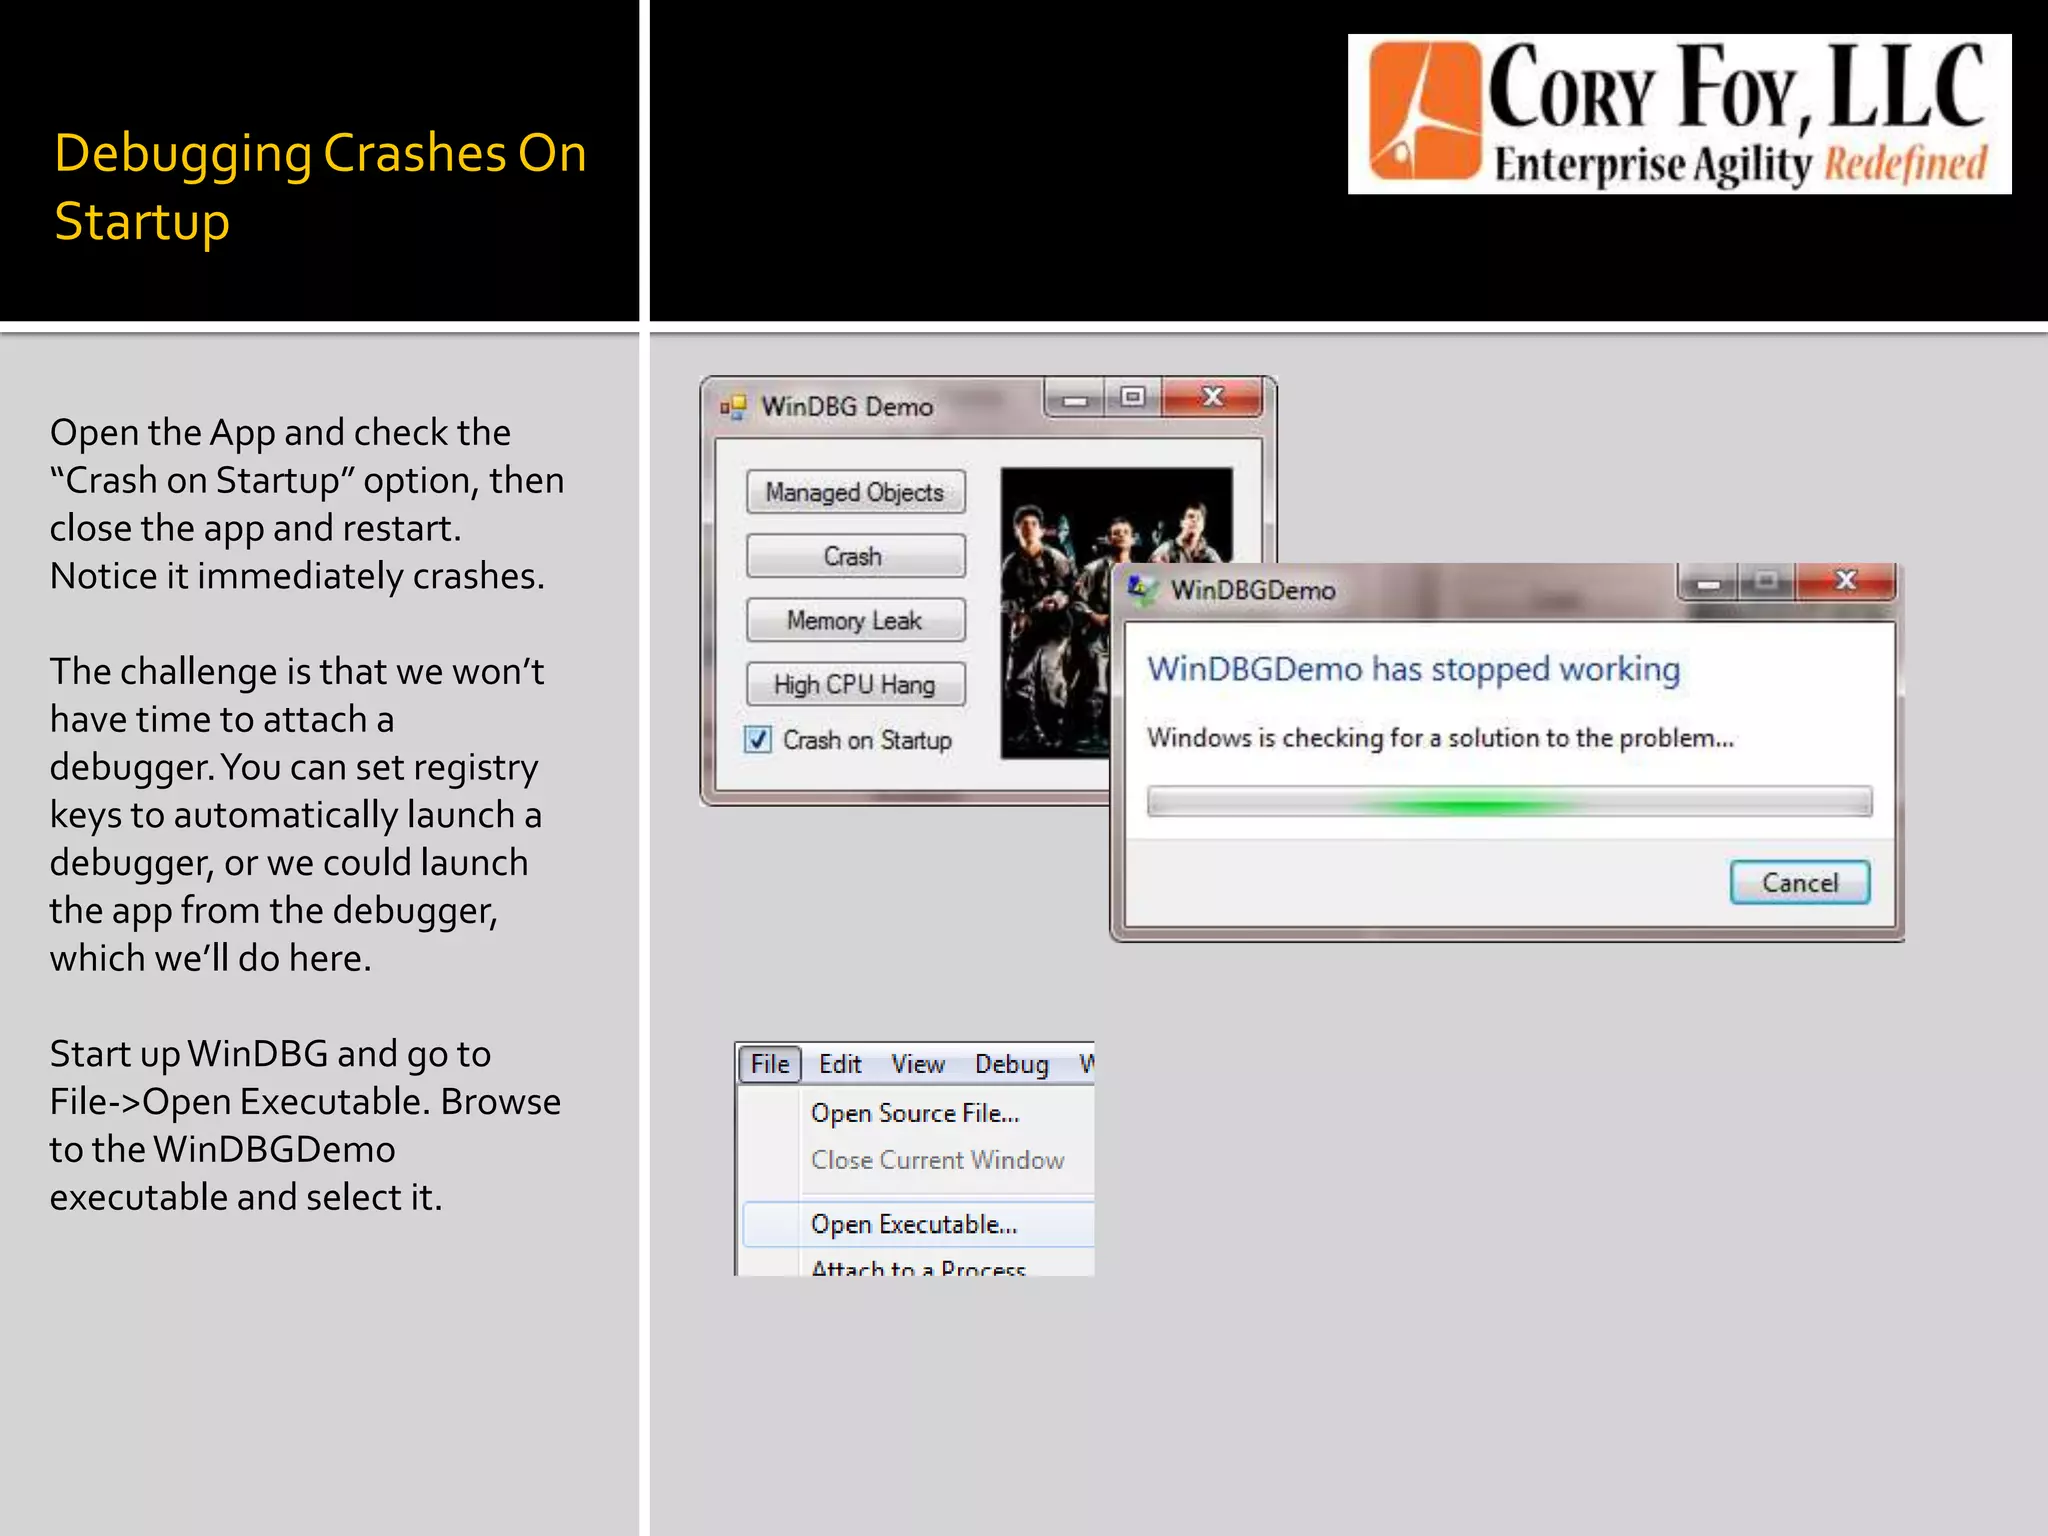The height and width of the screenshot is (1536, 2048).
Task: Open the File menu
Action: pos(770,1064)
